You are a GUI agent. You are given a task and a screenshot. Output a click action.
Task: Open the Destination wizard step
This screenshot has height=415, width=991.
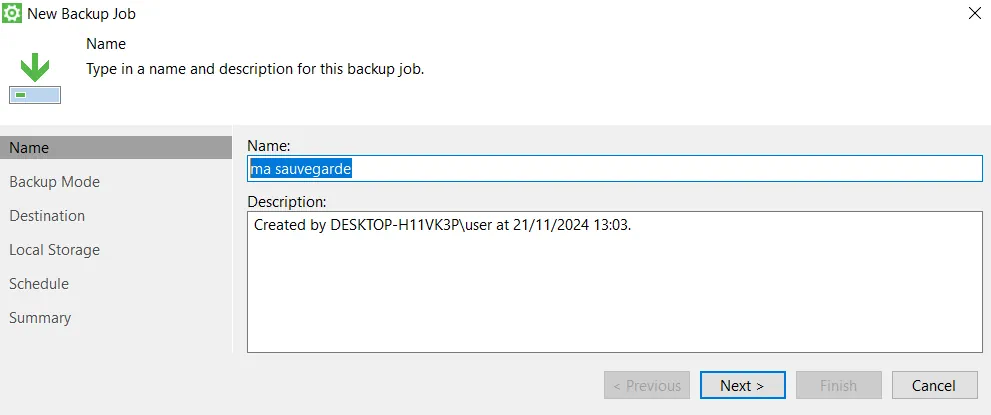[x=47, y=216]
